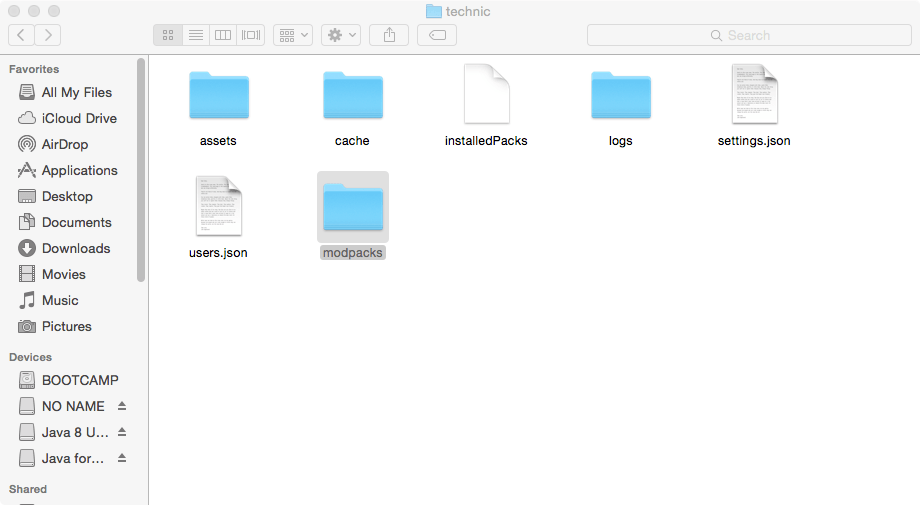The height and width of the screenshot is (505, 920).
Task: Select the users.json file icon
Action: (x=219, y=206)
